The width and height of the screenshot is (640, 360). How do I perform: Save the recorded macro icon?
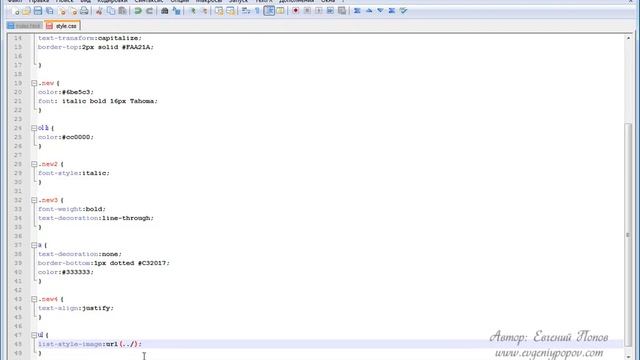point(342,11)
